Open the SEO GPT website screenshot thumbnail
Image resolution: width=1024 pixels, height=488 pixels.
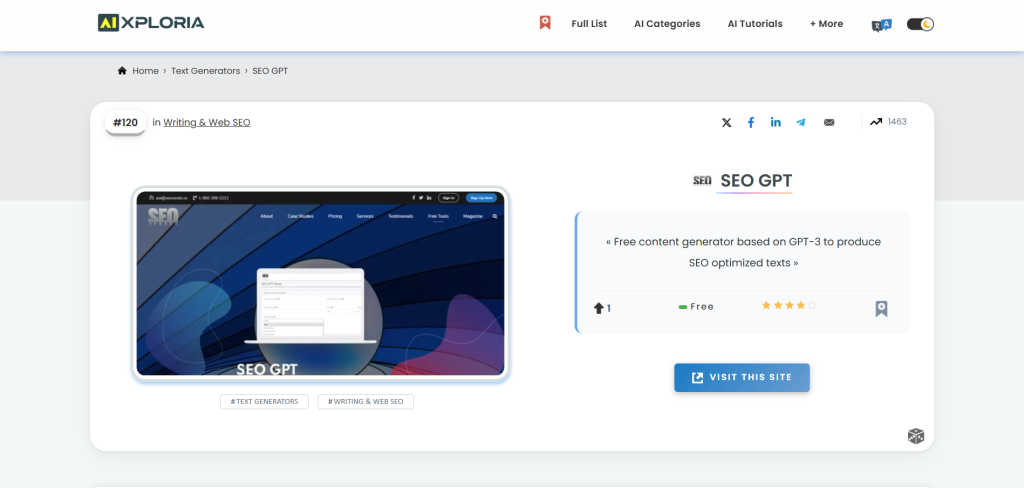(320, 283)
